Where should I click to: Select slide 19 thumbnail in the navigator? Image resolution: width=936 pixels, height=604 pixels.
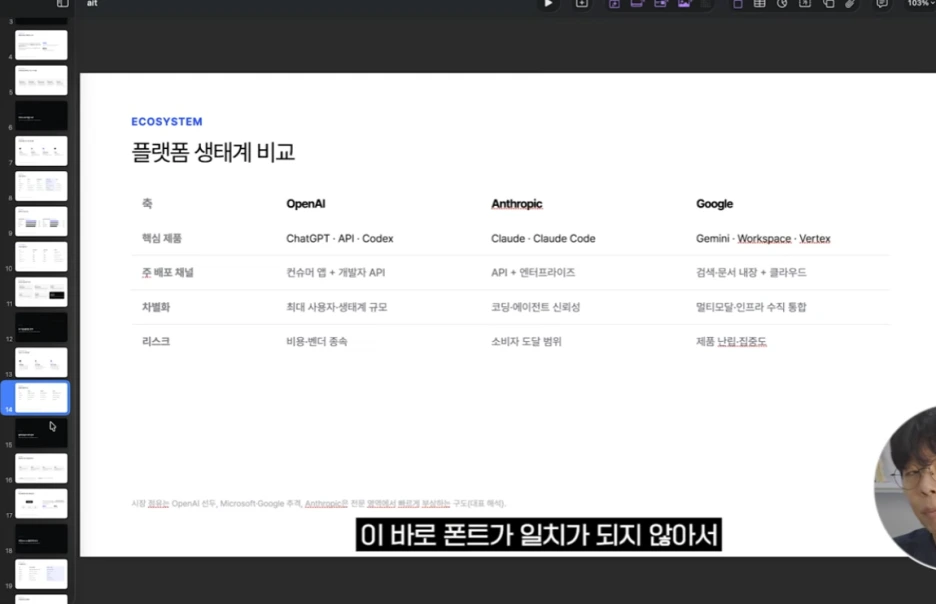point(41,574)
